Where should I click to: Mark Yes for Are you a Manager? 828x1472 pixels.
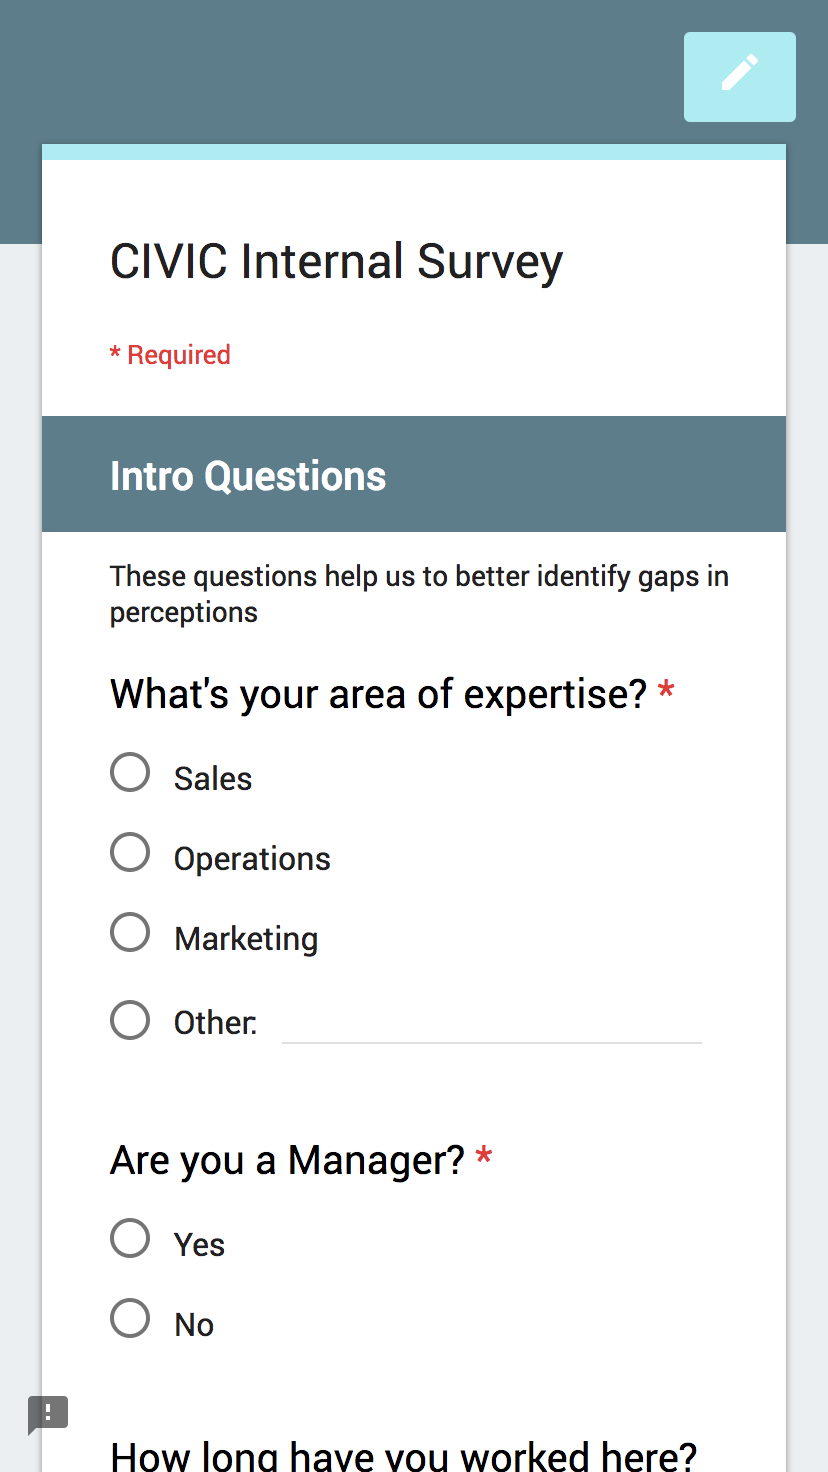pyautogui.click(x=130, y=1239)
